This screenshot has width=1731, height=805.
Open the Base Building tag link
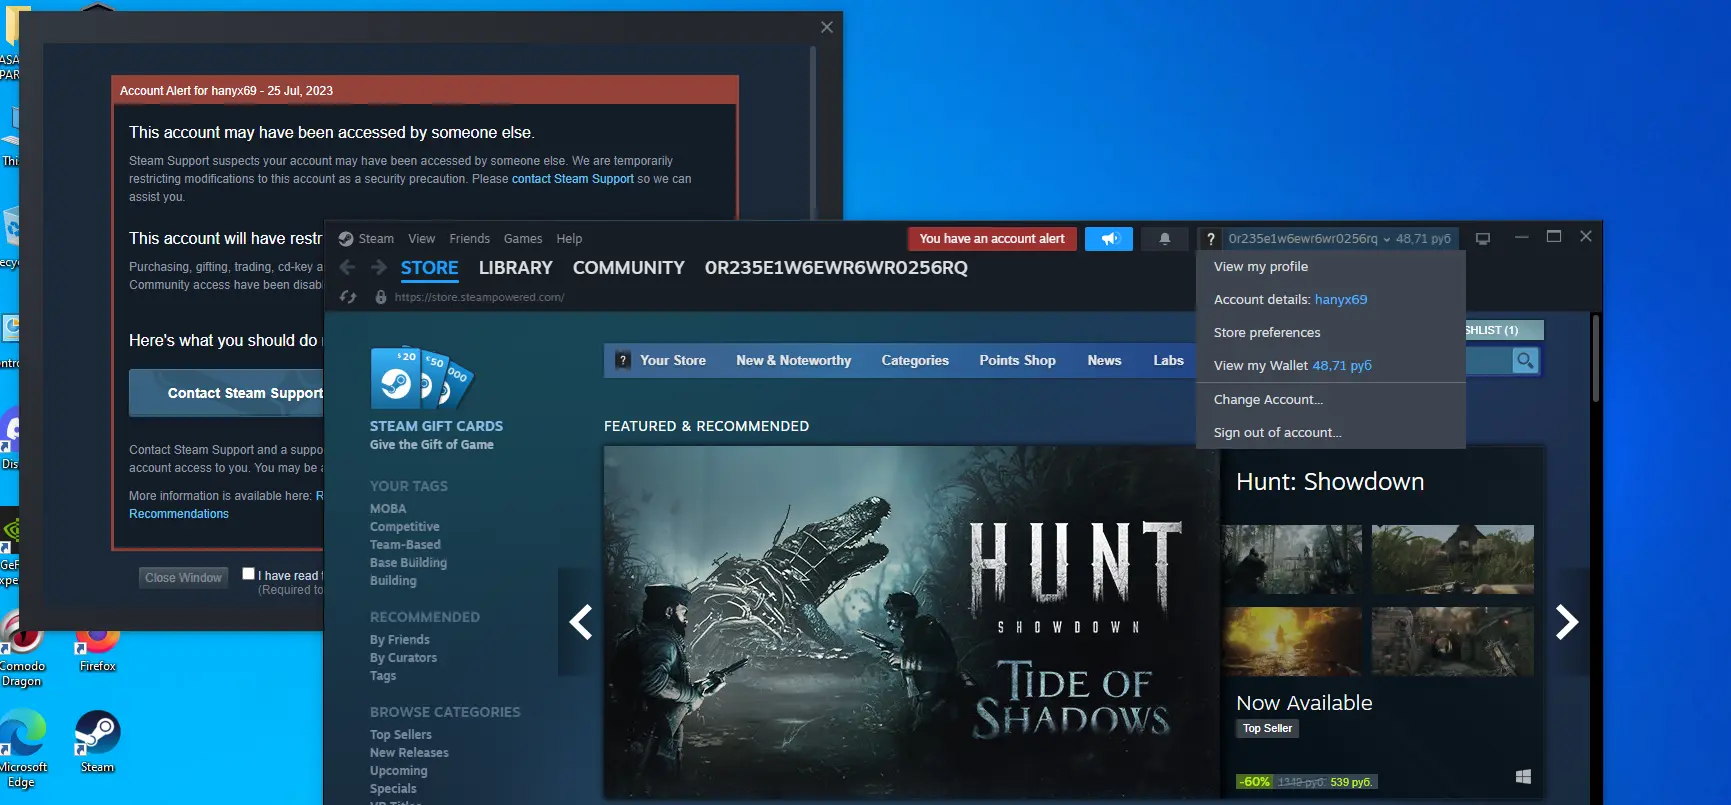pyautogui.click(x=408, y=563)
